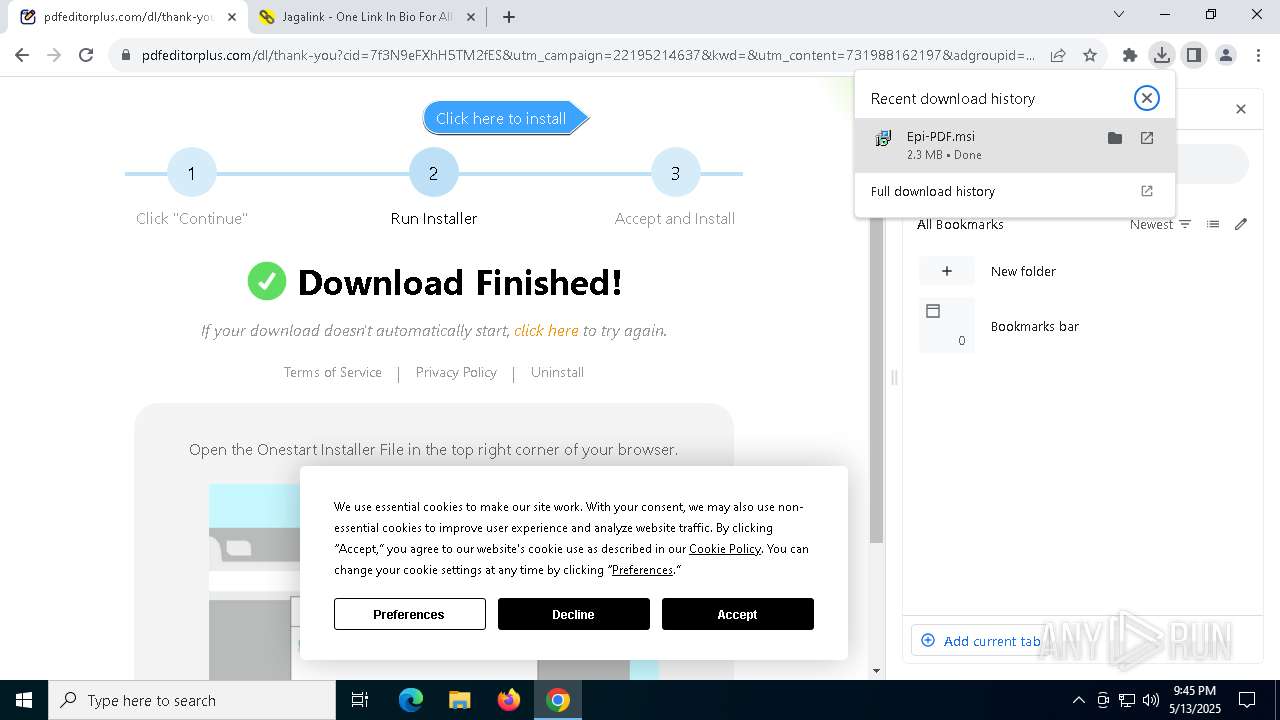This screenshot has height=720, width=1280.
Task: Open Privacy Policy link
Action: [x=456, y=372]
